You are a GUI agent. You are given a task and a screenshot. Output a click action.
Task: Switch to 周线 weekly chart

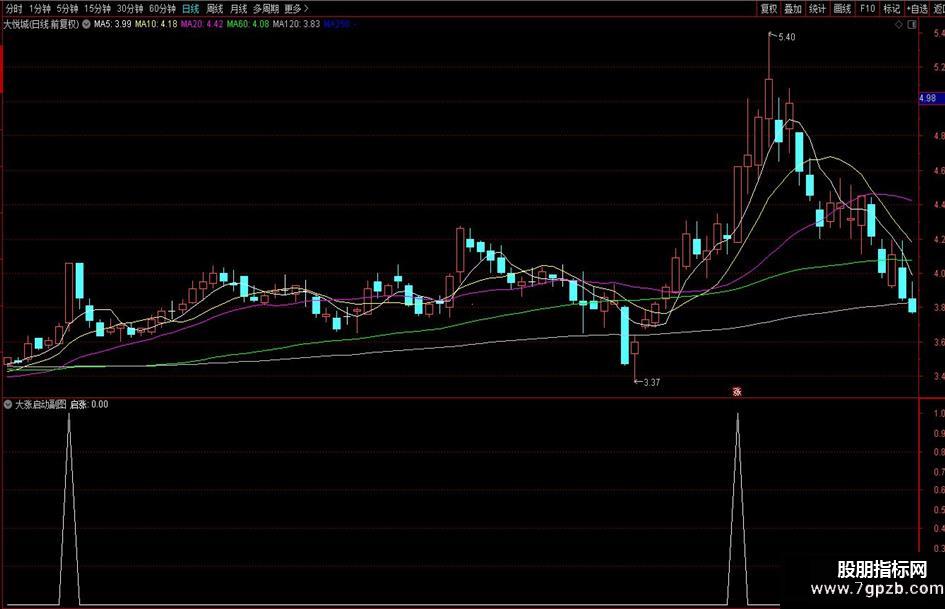215,8
